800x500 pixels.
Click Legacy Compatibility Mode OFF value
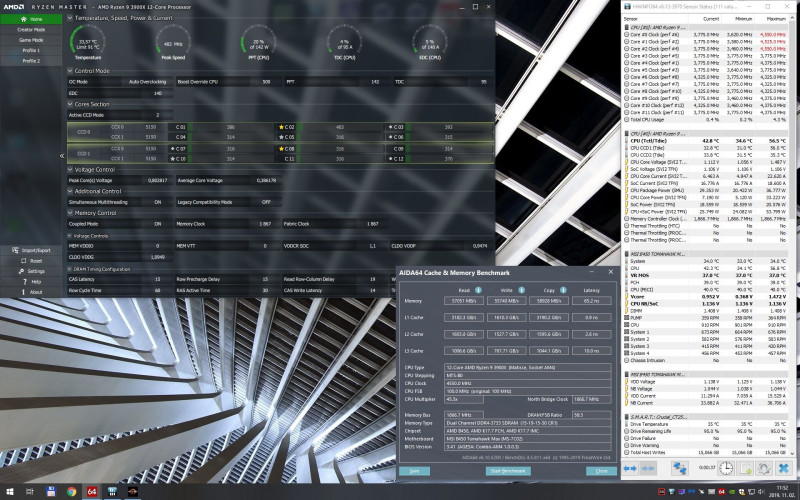pyautogui.click(x=265, y=202)
